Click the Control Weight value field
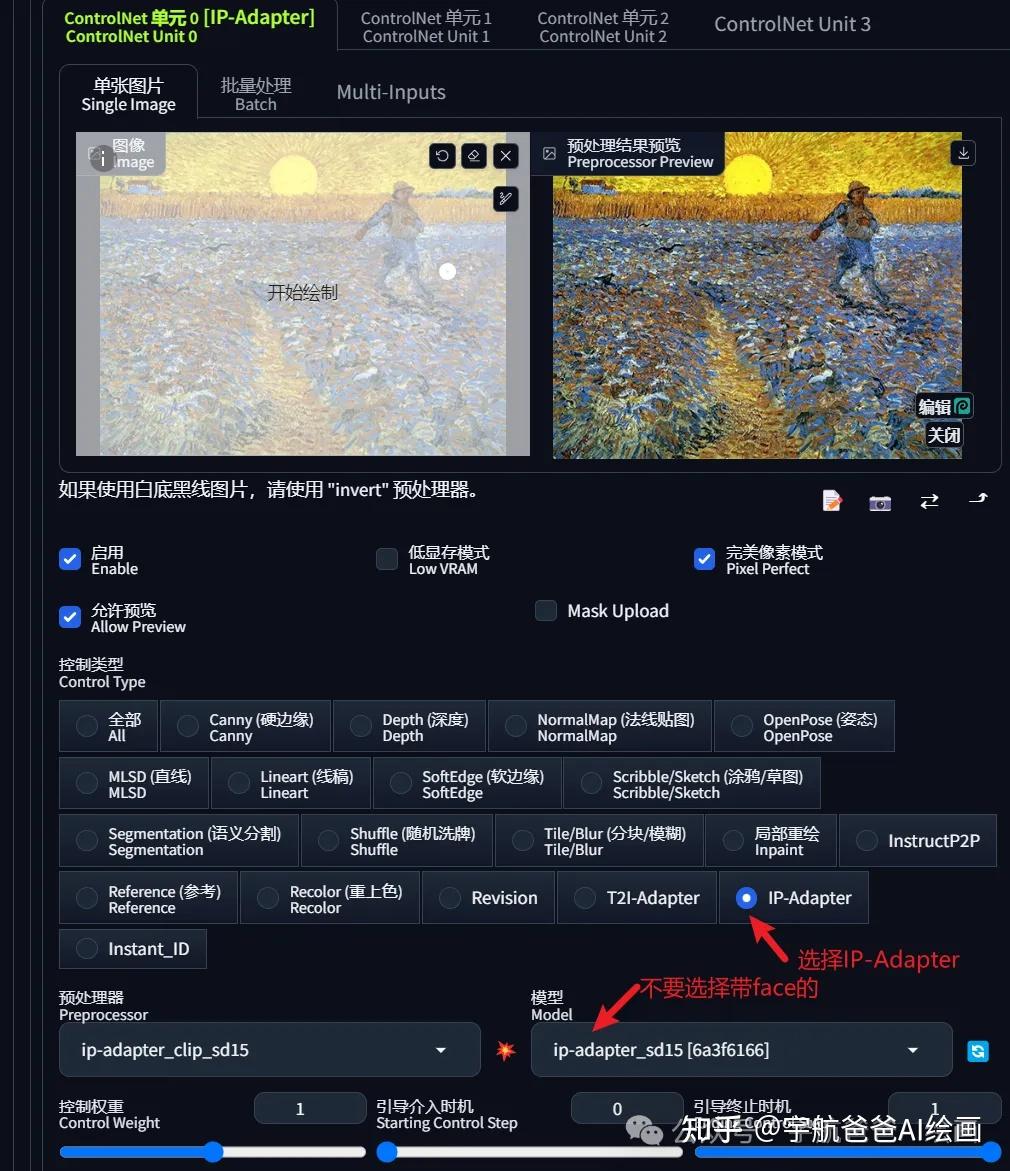1010x1171 pixels. pyautogui.click(x=309, y=1108)
